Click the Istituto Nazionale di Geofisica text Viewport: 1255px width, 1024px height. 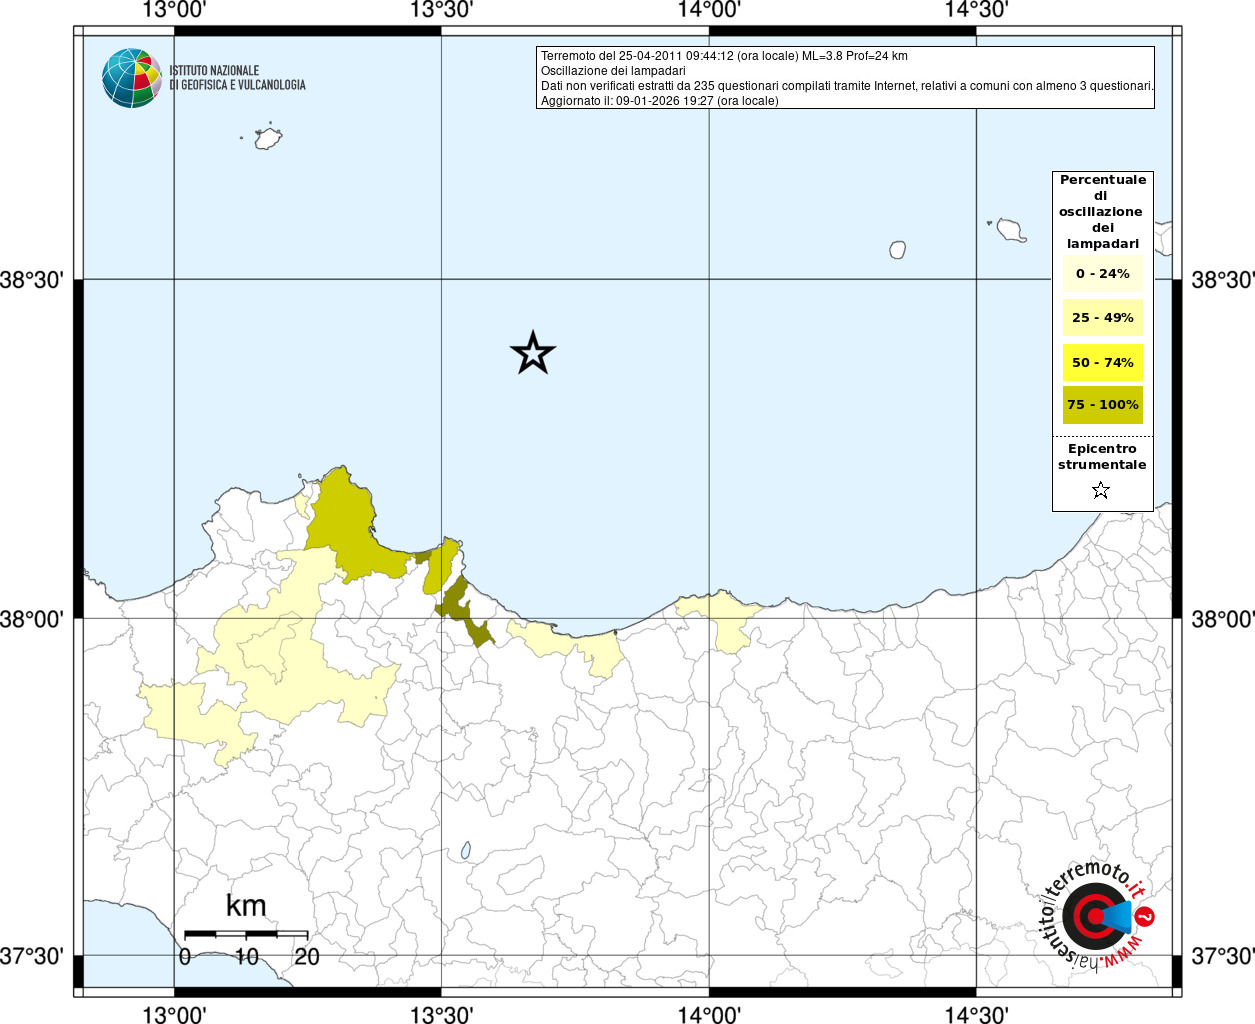(x=237, y=78)
